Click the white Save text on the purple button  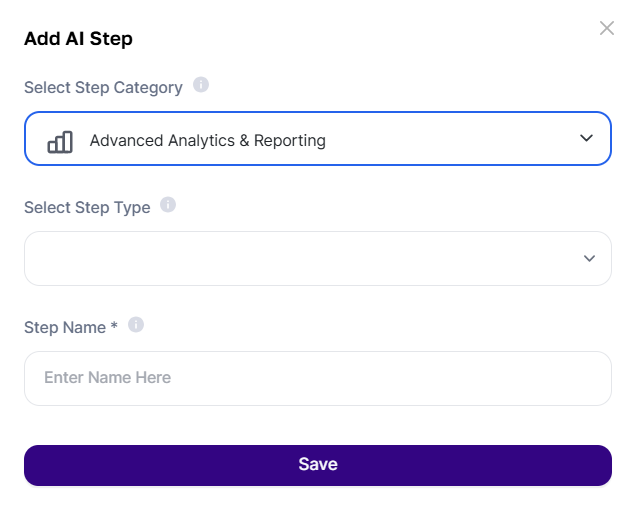(x=318, y=464)
